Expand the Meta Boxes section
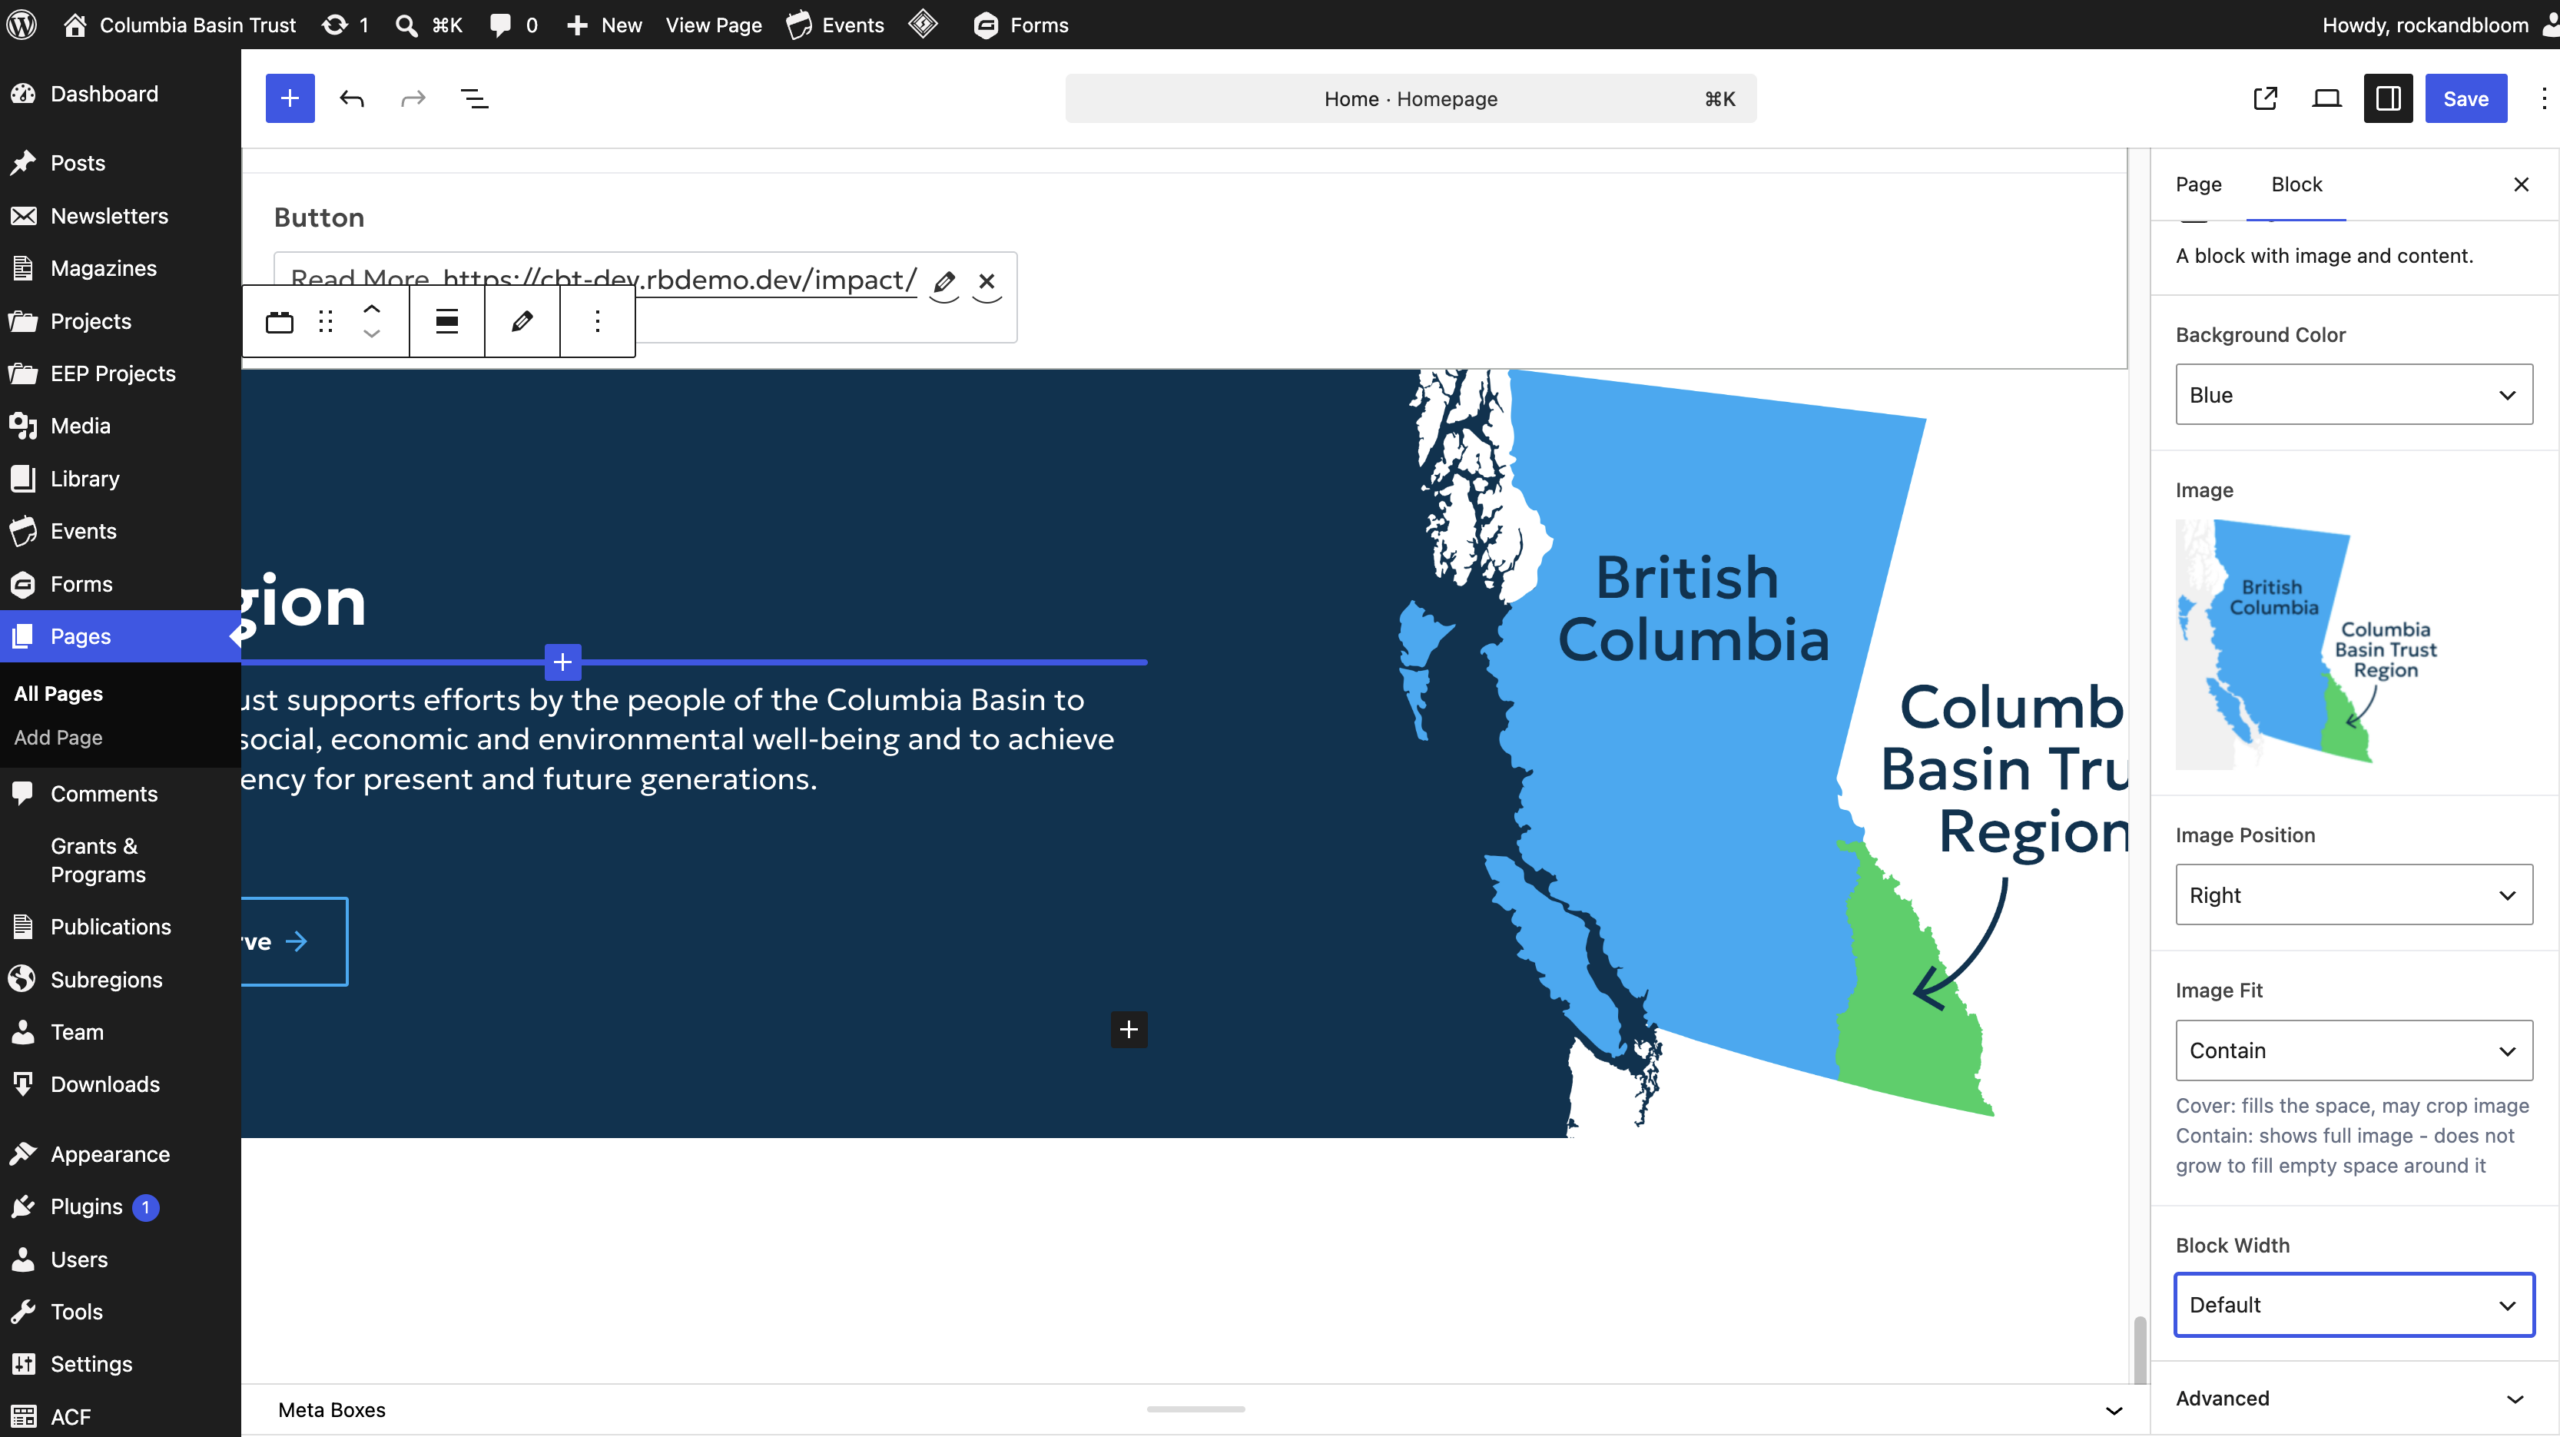The width and height of the screenshot is (2560, 1437). point(1195,1410)
